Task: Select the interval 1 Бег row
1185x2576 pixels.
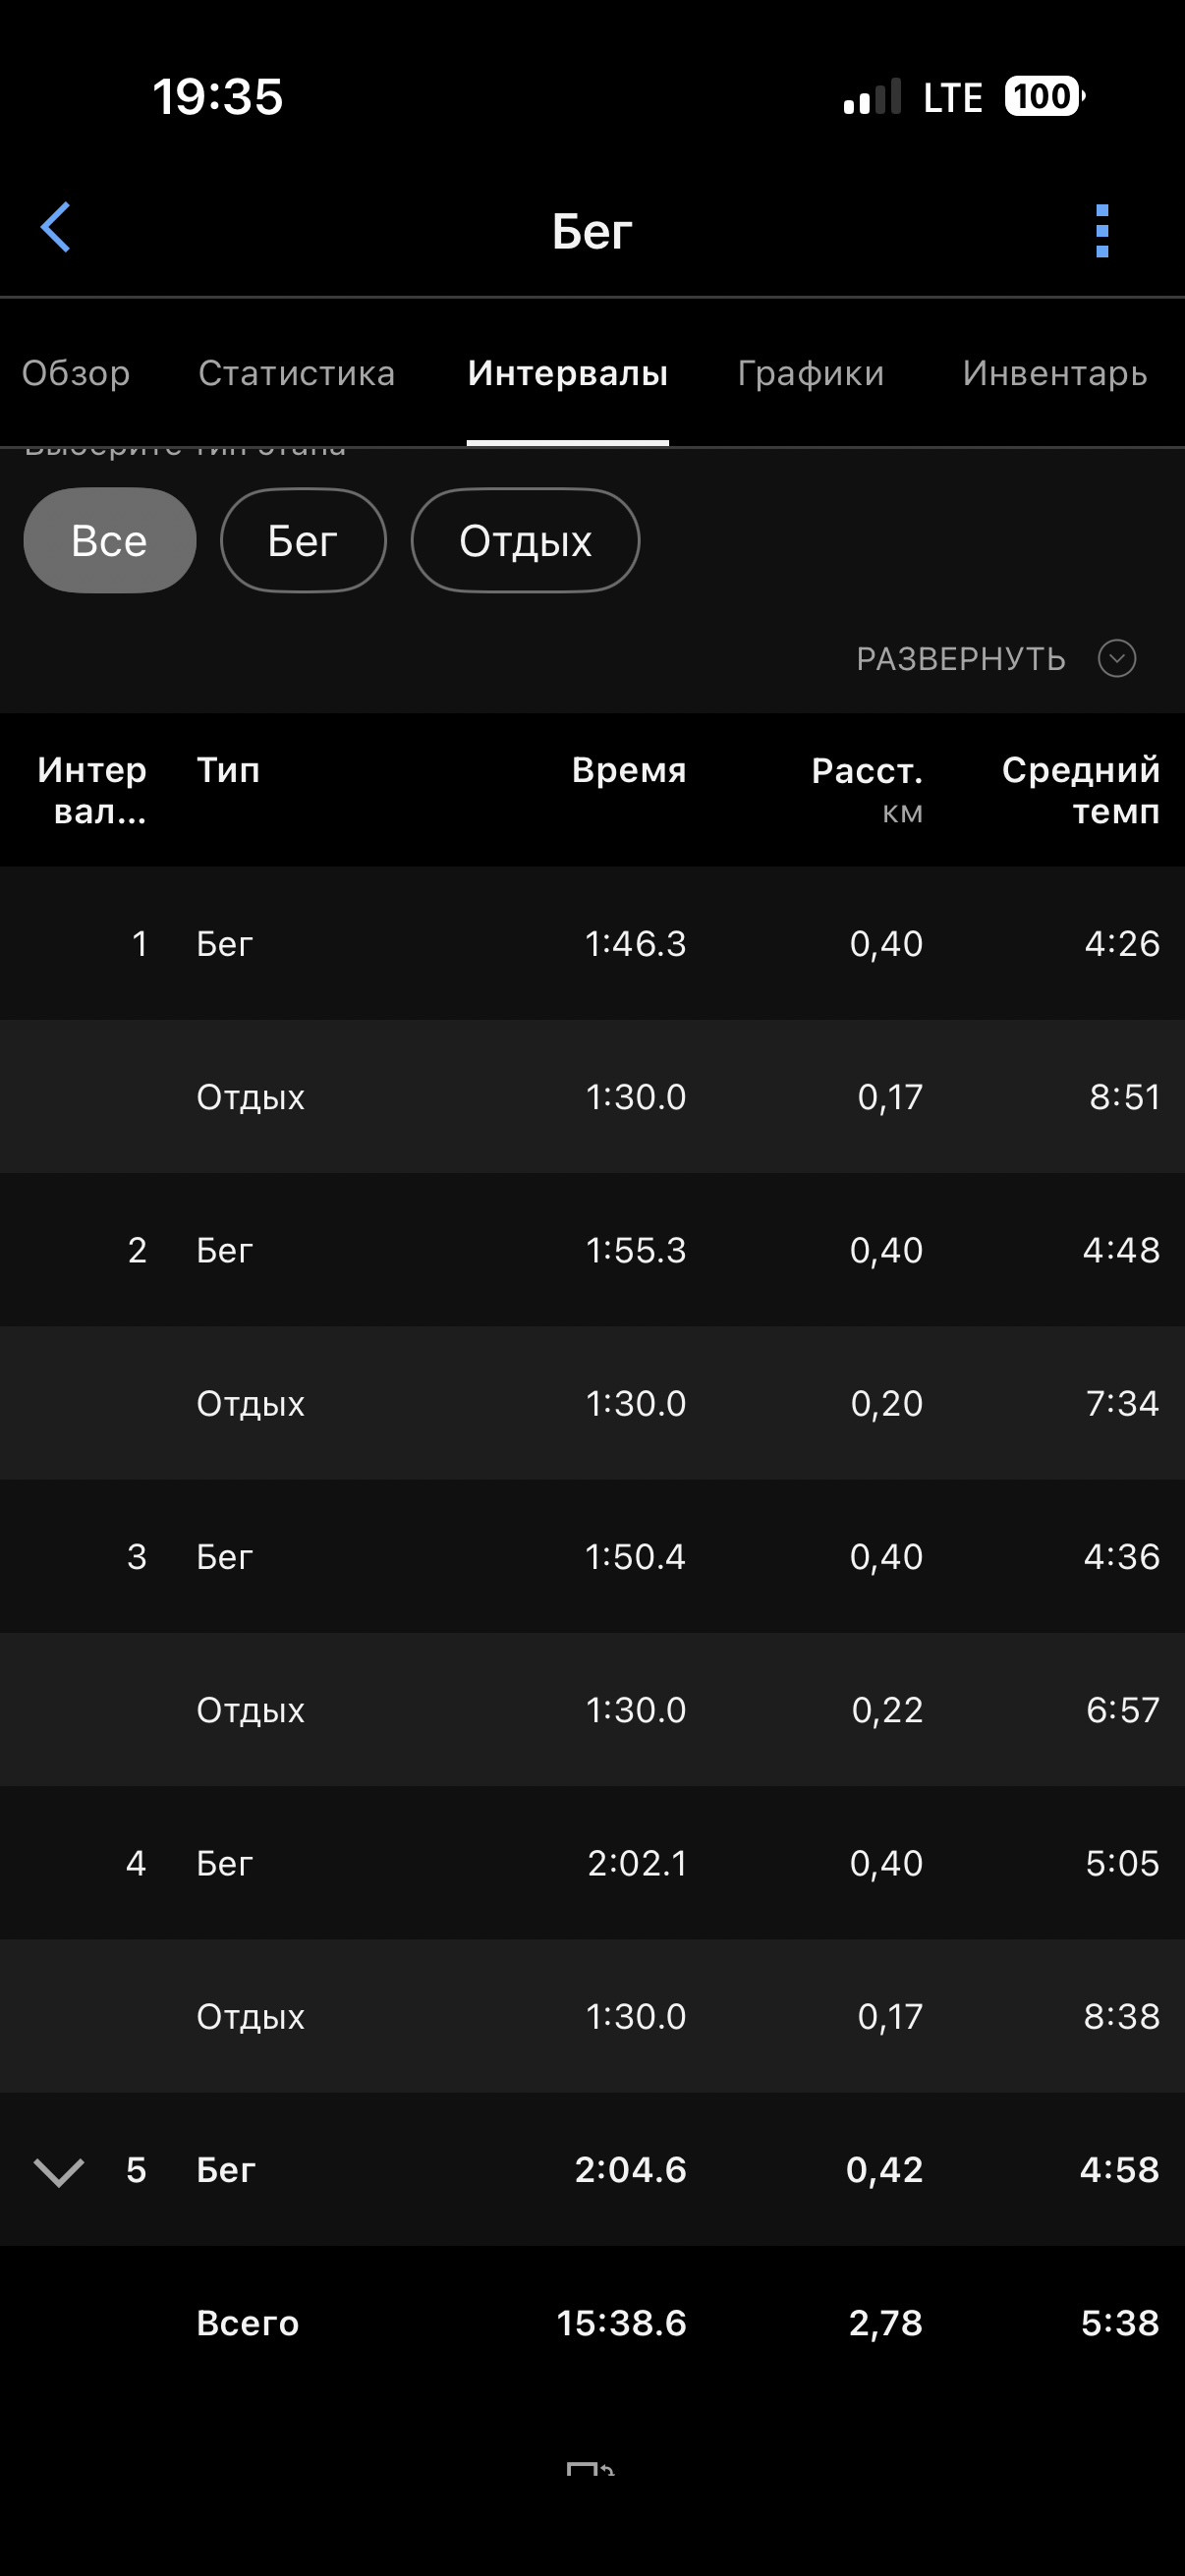Action: point(592,943)
